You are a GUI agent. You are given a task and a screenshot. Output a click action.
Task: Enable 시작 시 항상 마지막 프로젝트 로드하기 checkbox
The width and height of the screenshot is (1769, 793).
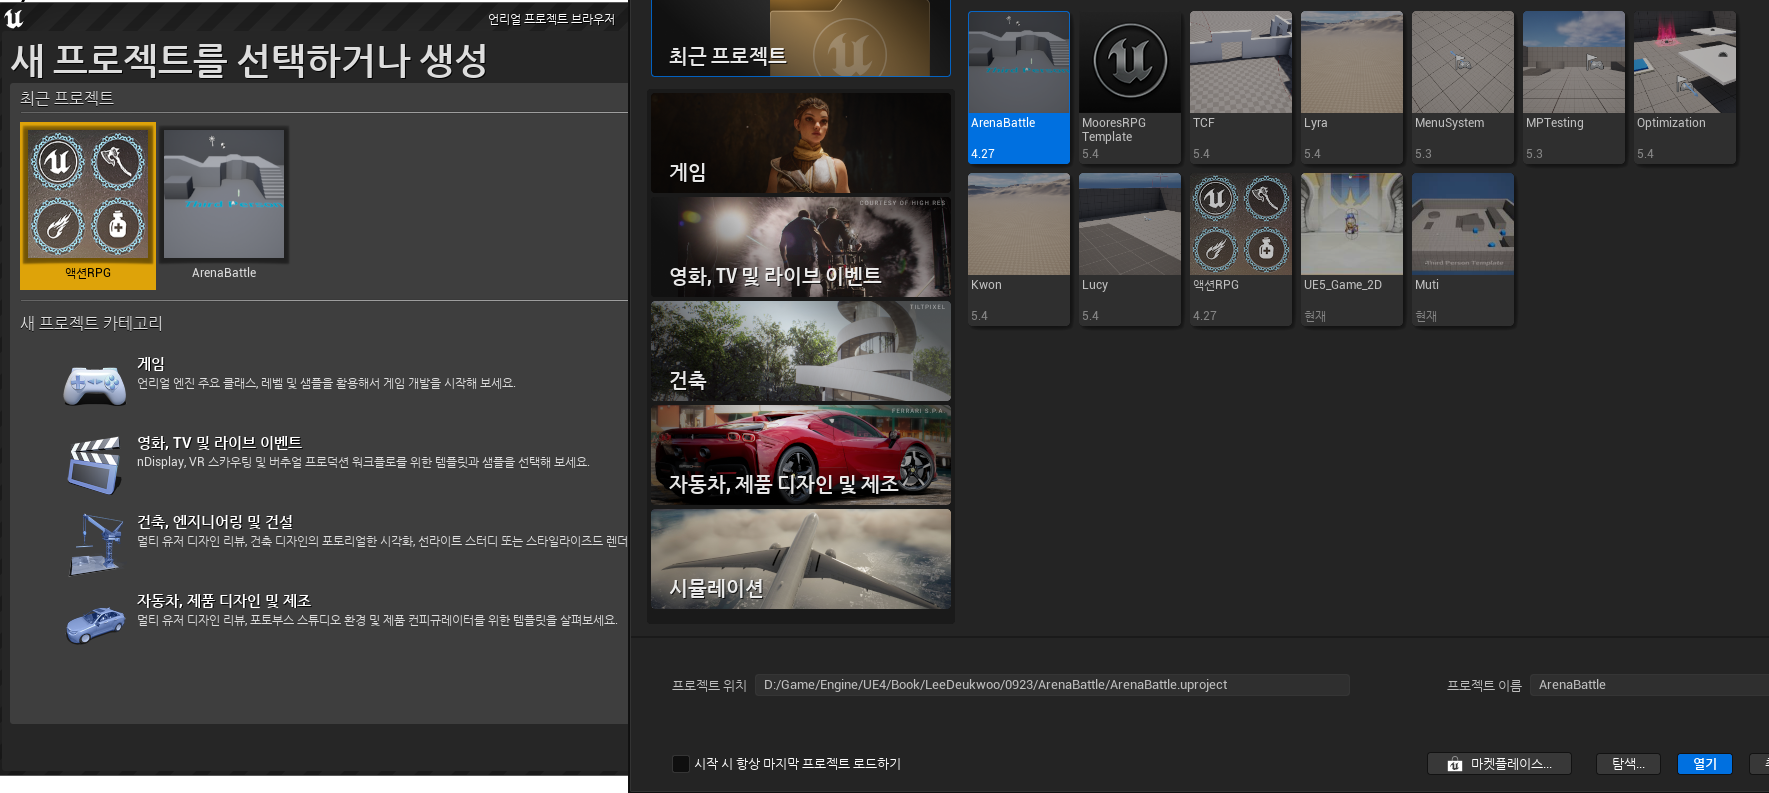(x=681, y=764)
